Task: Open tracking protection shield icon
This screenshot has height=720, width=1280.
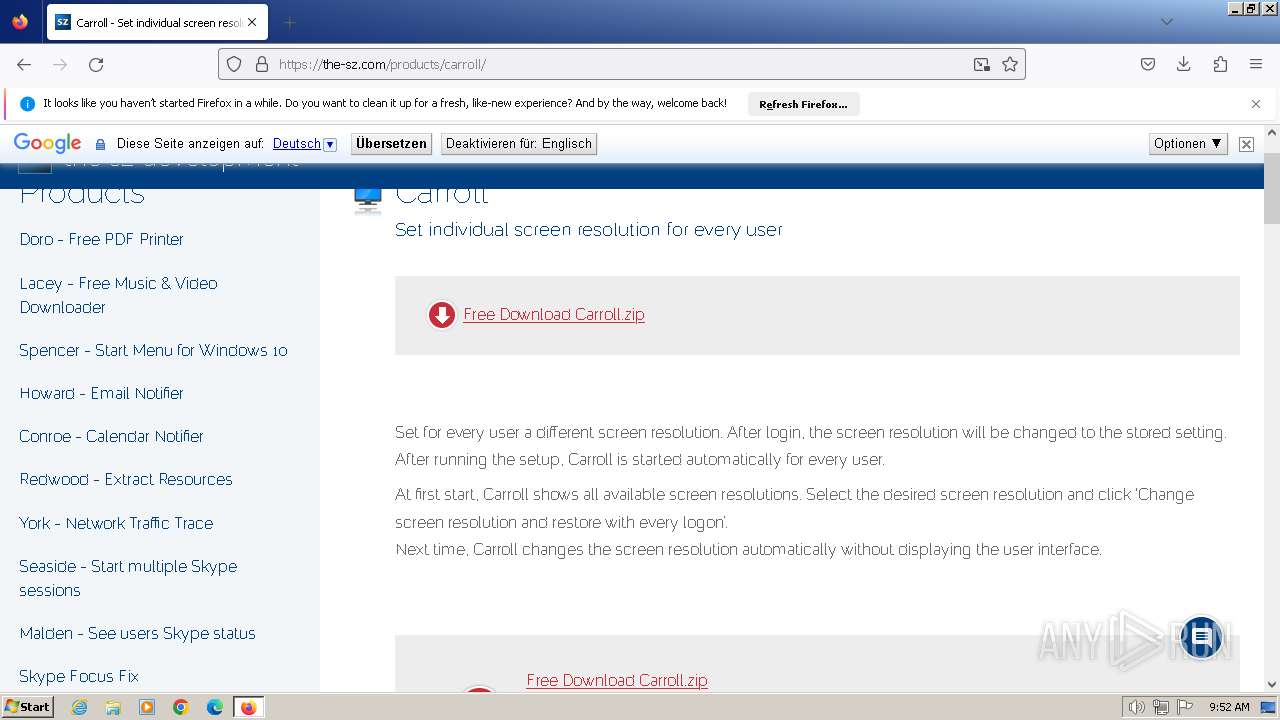Action: [234, 64]
